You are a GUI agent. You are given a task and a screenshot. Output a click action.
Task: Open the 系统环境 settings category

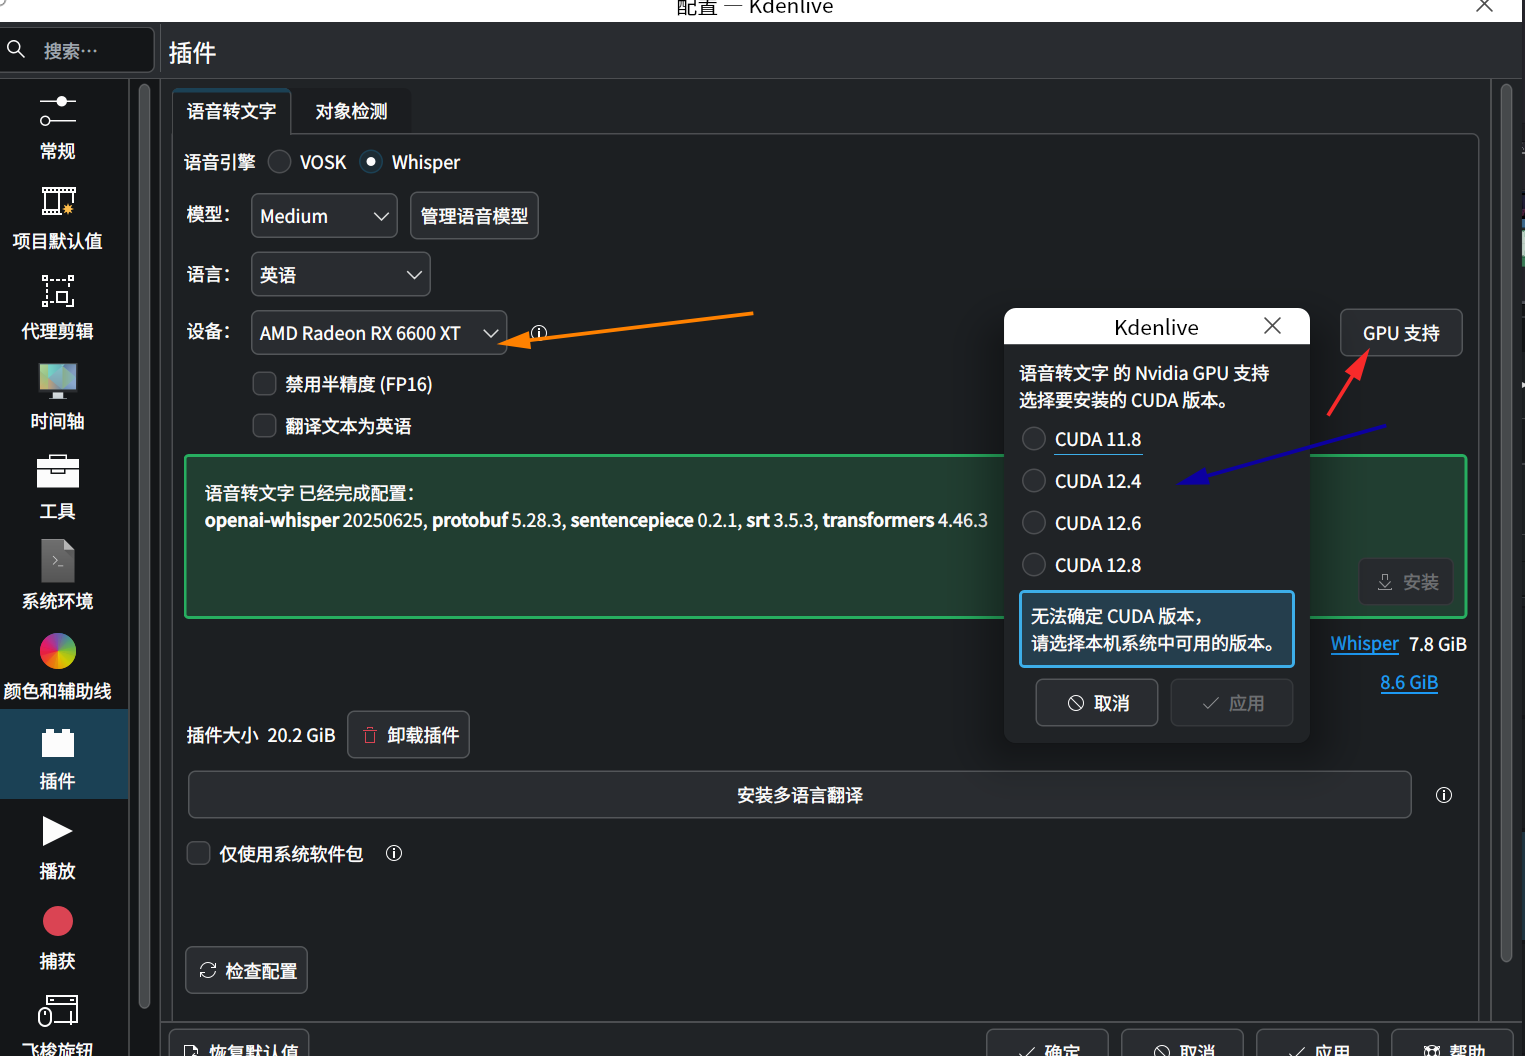tap(58, 578)
